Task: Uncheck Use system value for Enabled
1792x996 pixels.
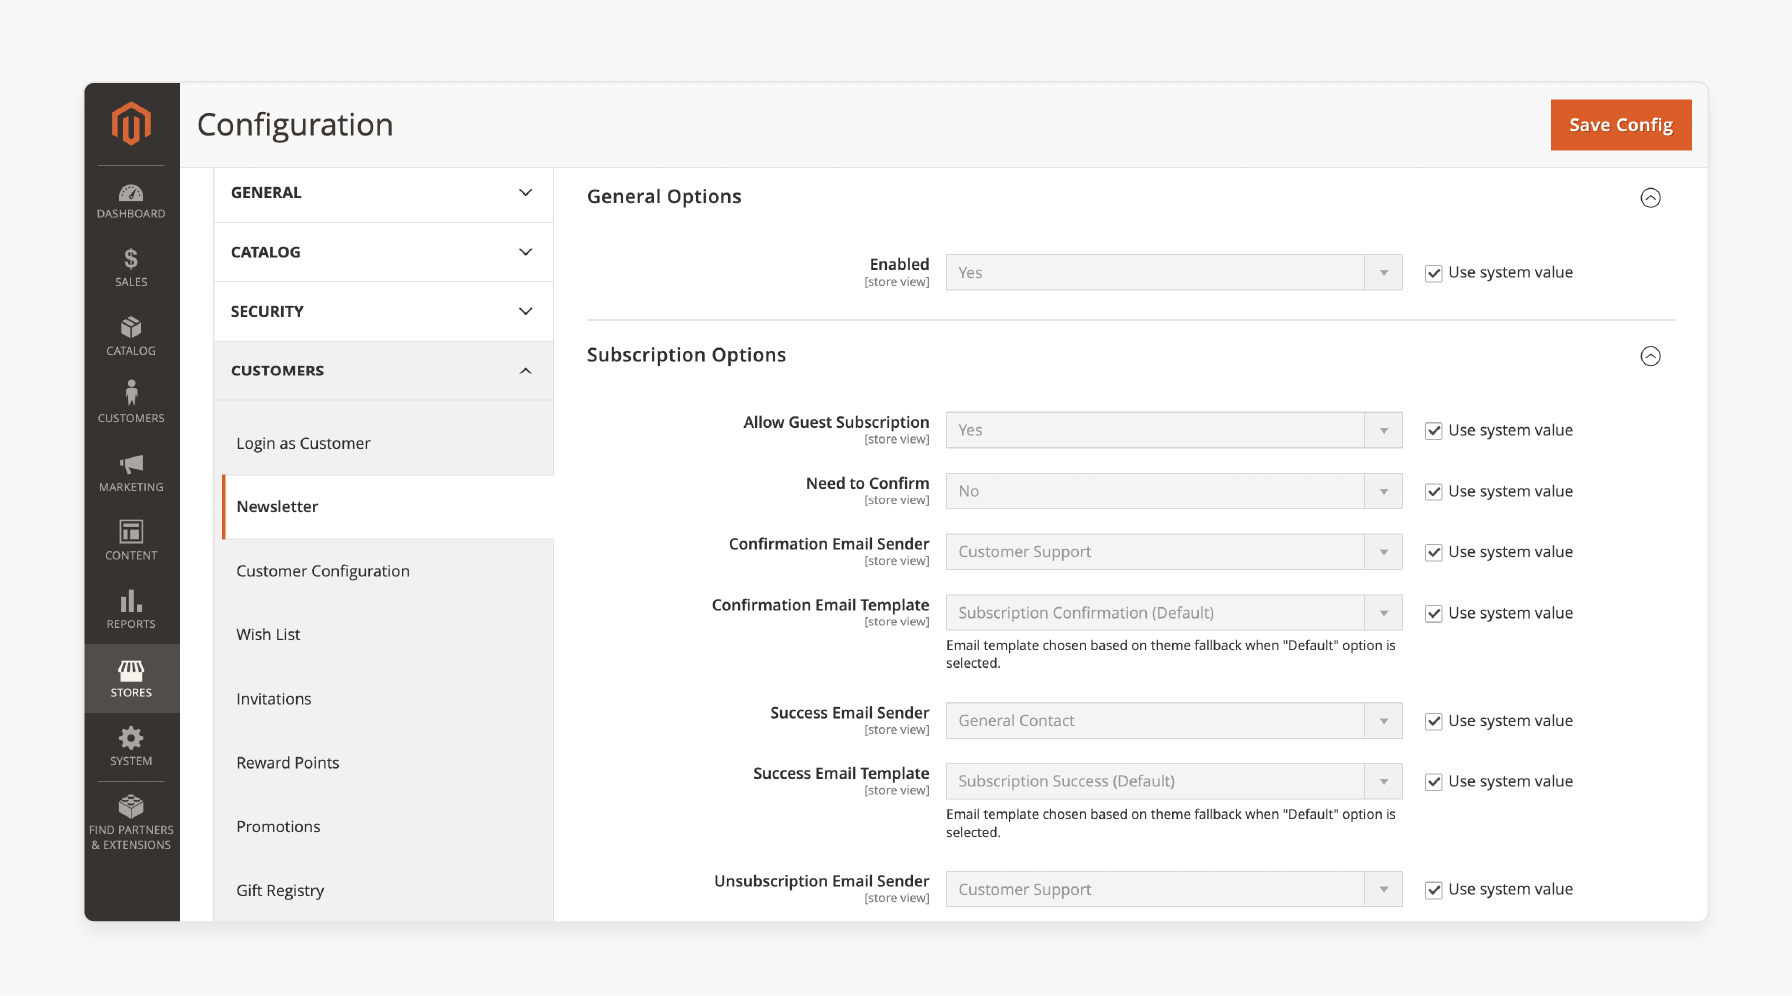Action: pos(1433,273)
